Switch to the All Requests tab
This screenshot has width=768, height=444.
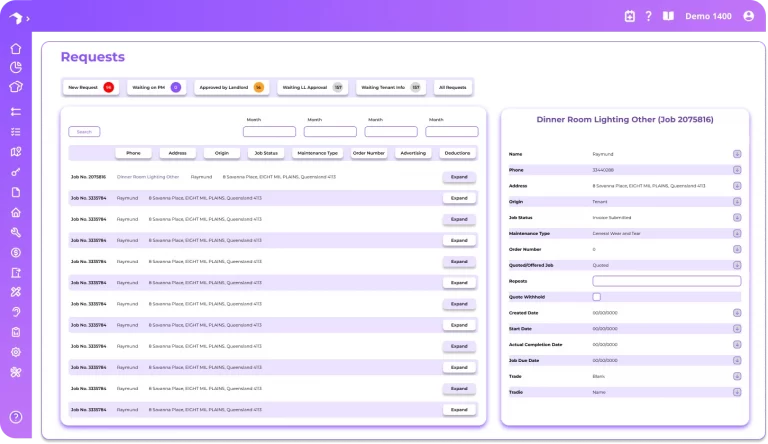click(452, 88)
